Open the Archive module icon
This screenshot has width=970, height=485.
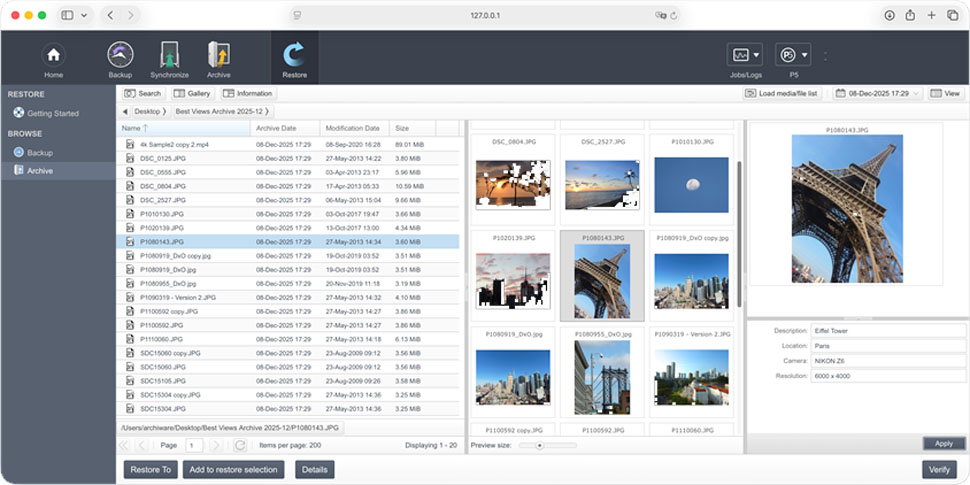[x=218, y=55]
